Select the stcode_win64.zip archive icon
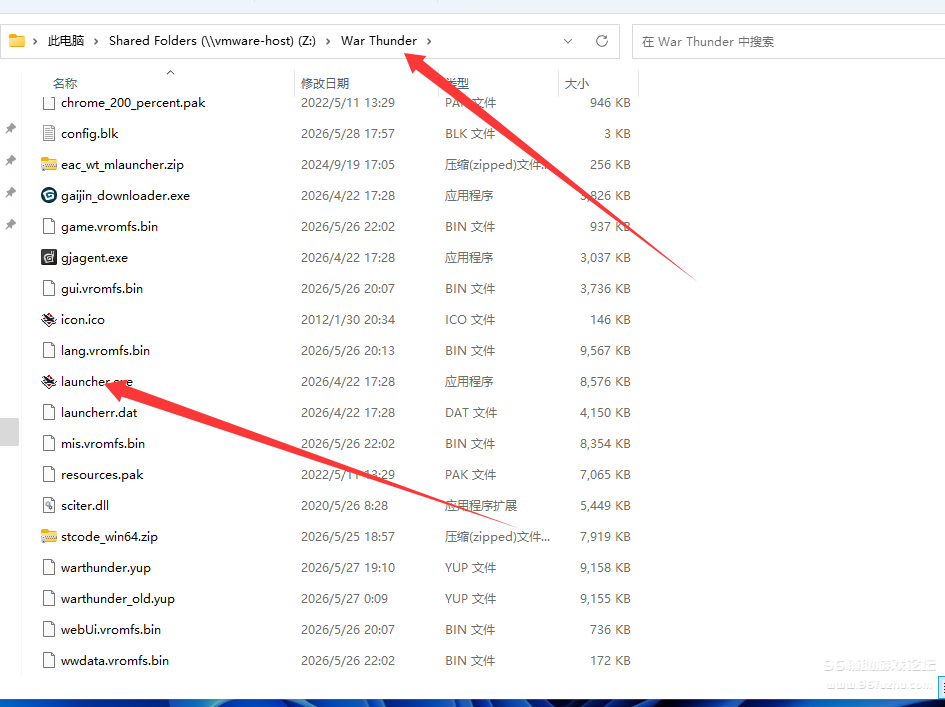Image resolution: width=945 pixels, height=707 pixels. point(49,536)
